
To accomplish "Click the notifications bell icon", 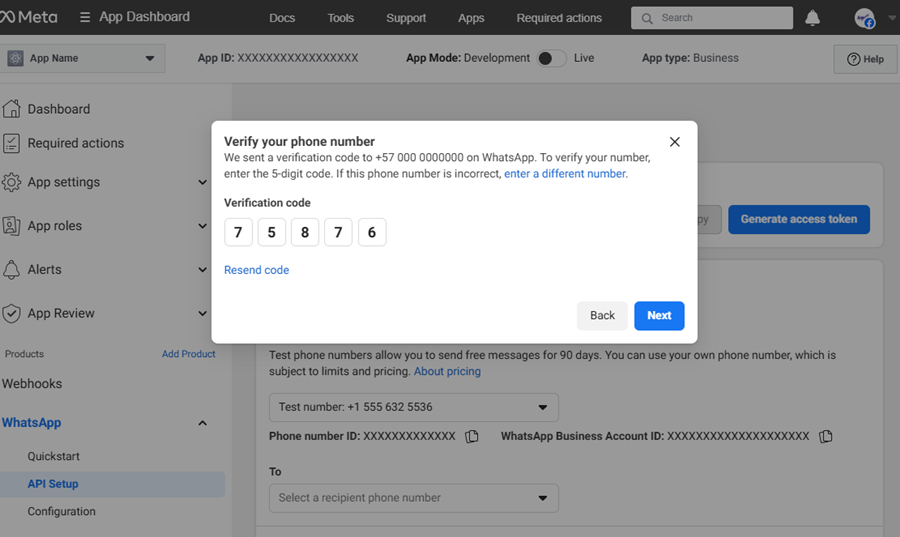I will coord(812,18).
